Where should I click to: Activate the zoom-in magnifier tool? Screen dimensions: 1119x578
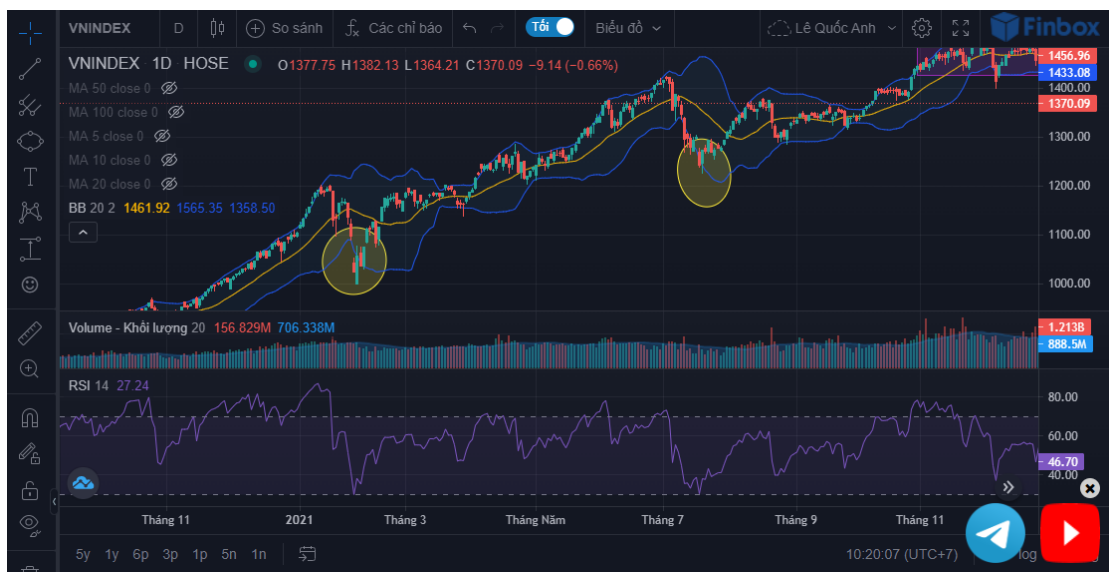pos(30,369)
